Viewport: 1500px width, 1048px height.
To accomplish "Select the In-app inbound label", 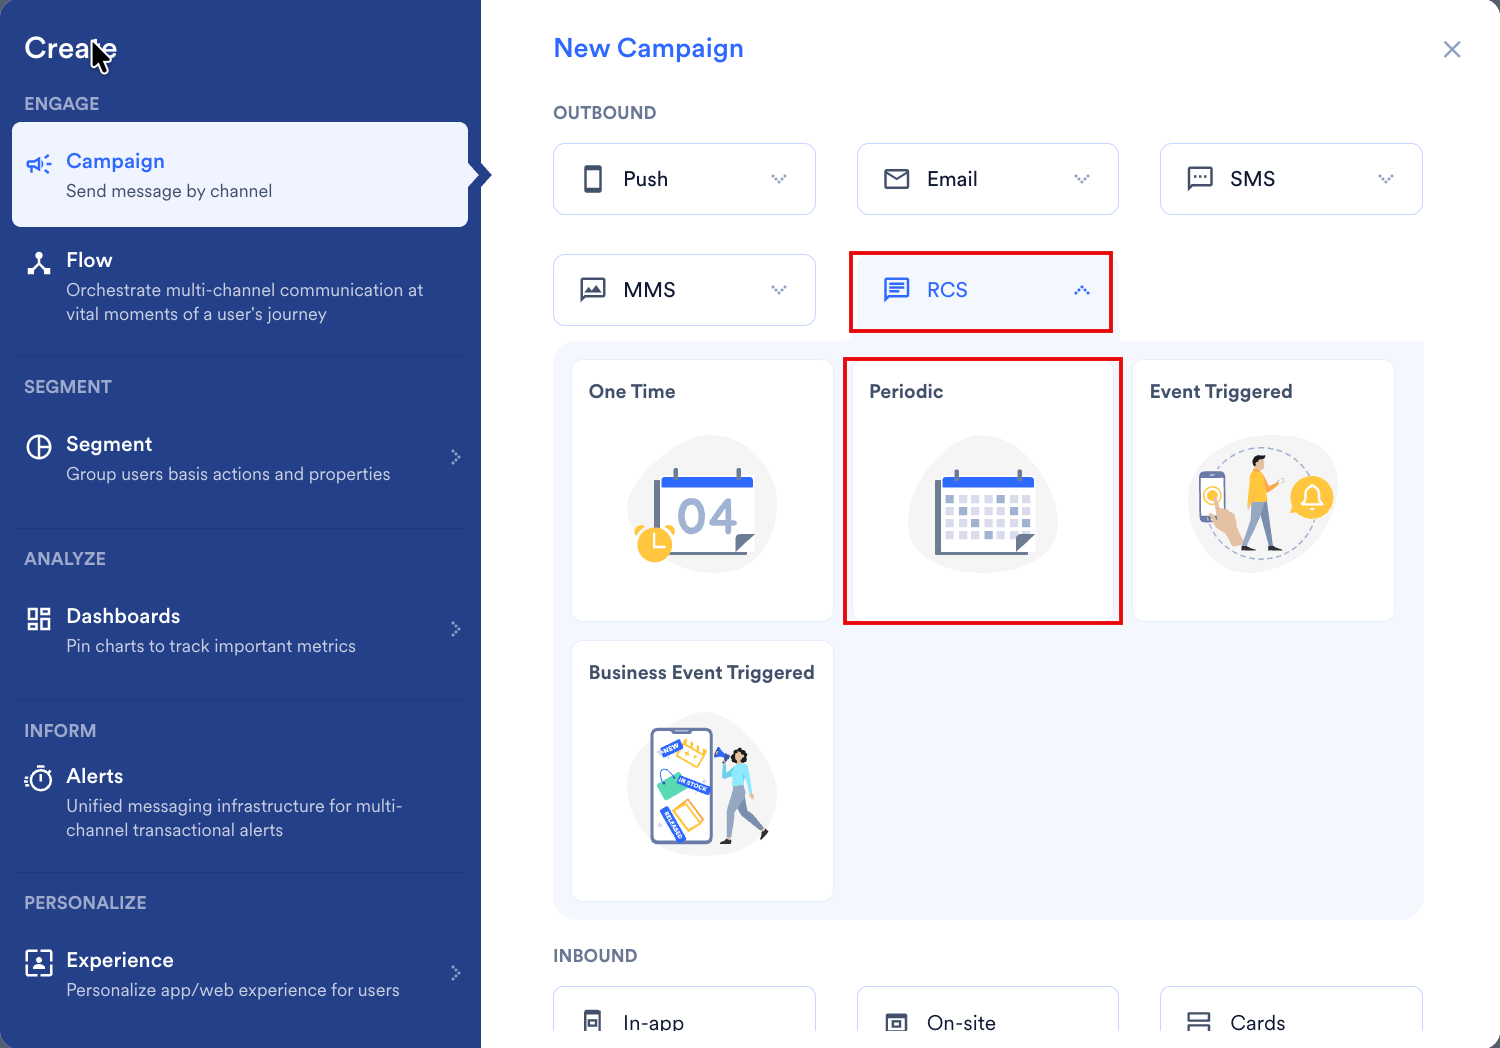I will pos(653,1022).
